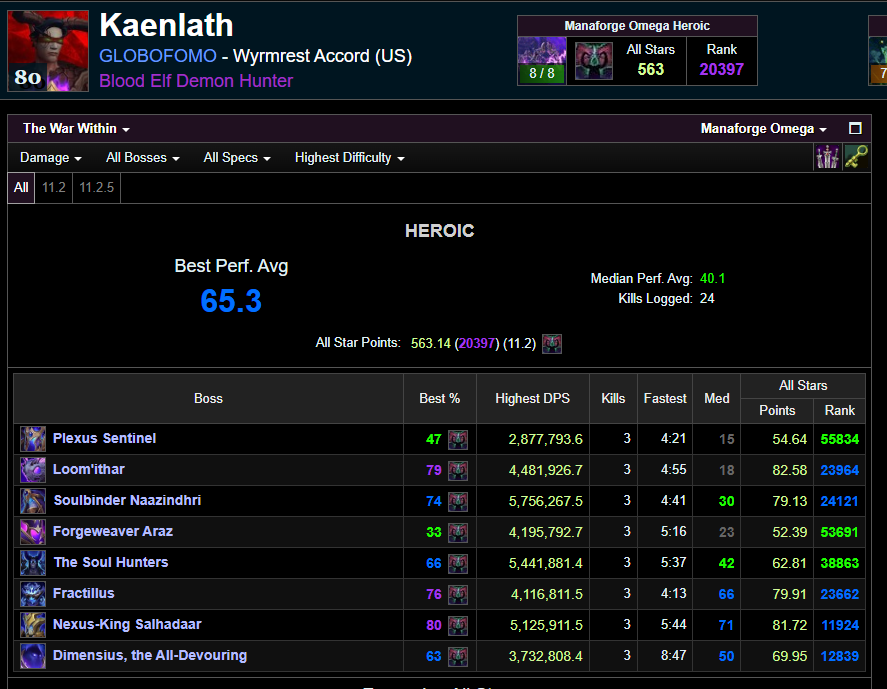
Task: Click the Demon Hunter spec icon in header
Action: pyautogui.click(x=593, y=61)
